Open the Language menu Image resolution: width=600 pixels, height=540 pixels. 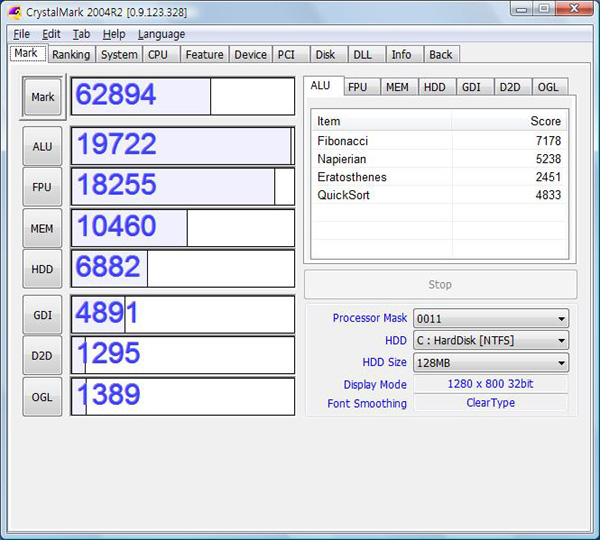click(161, 34)
